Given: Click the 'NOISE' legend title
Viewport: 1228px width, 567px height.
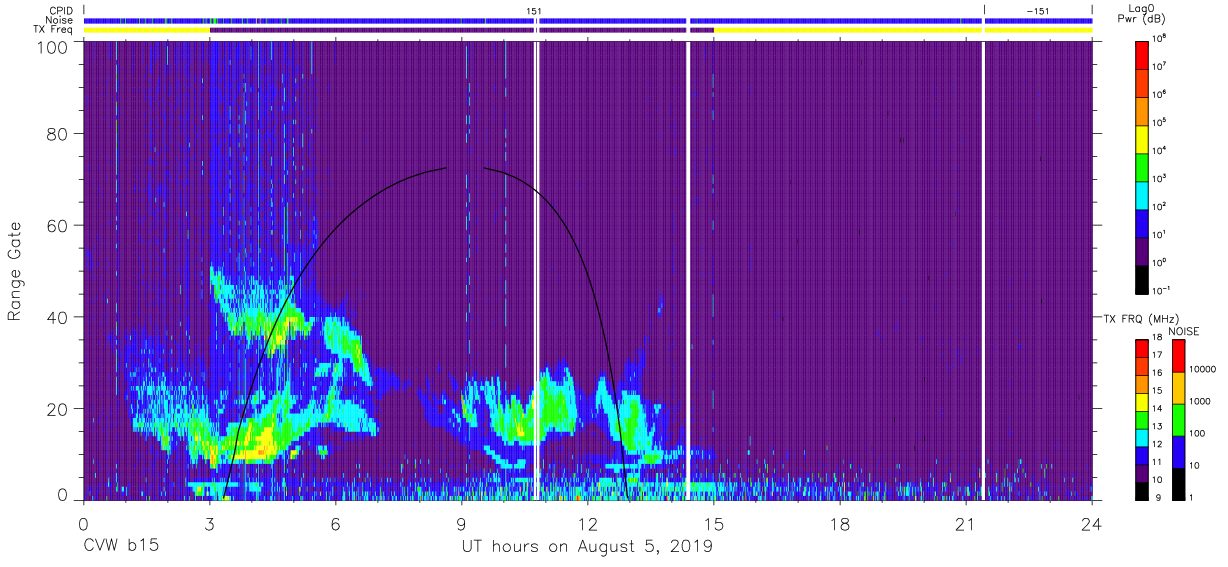Looking at the screenshot, I should (x=1185, y=330).
